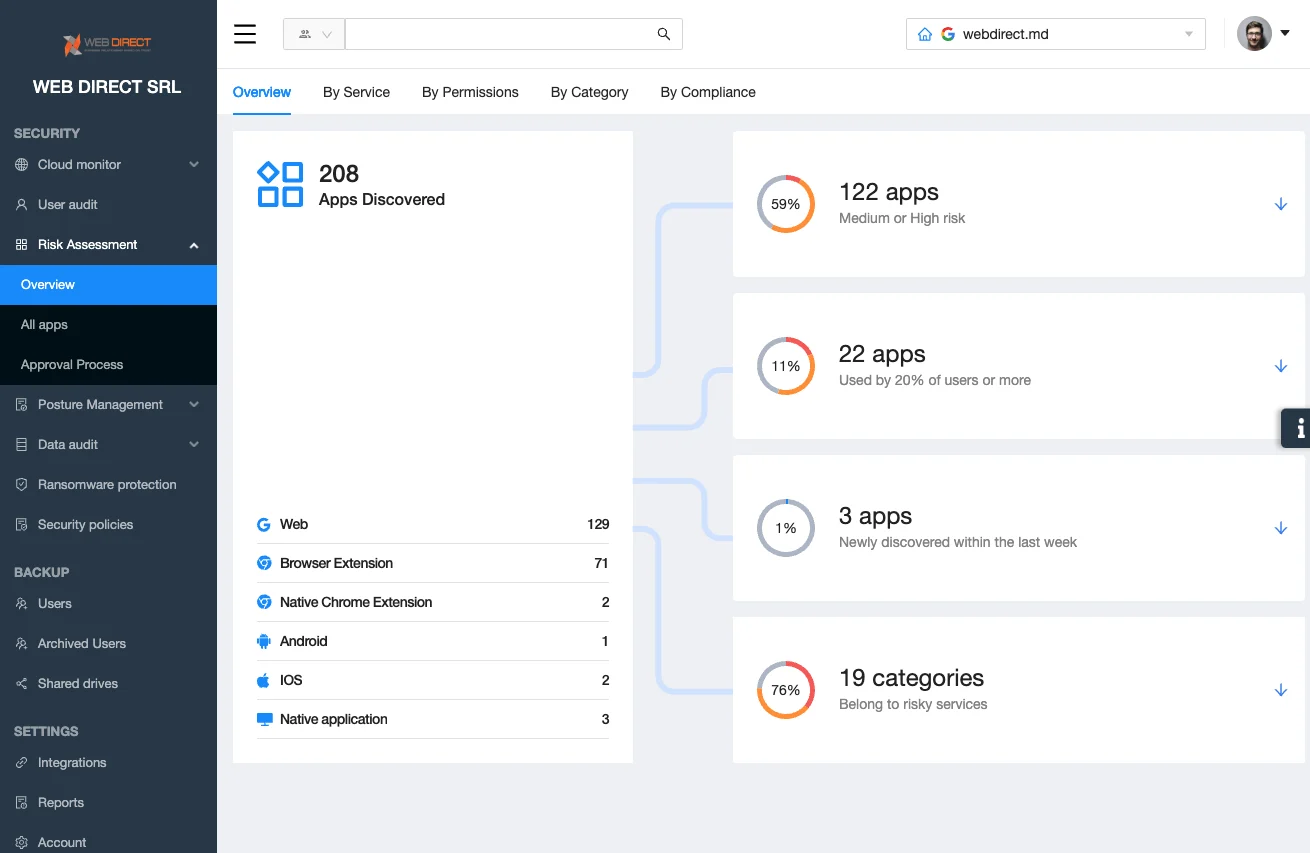Switch to the By Category tab

pyautogui.click(x=589, y=92)
